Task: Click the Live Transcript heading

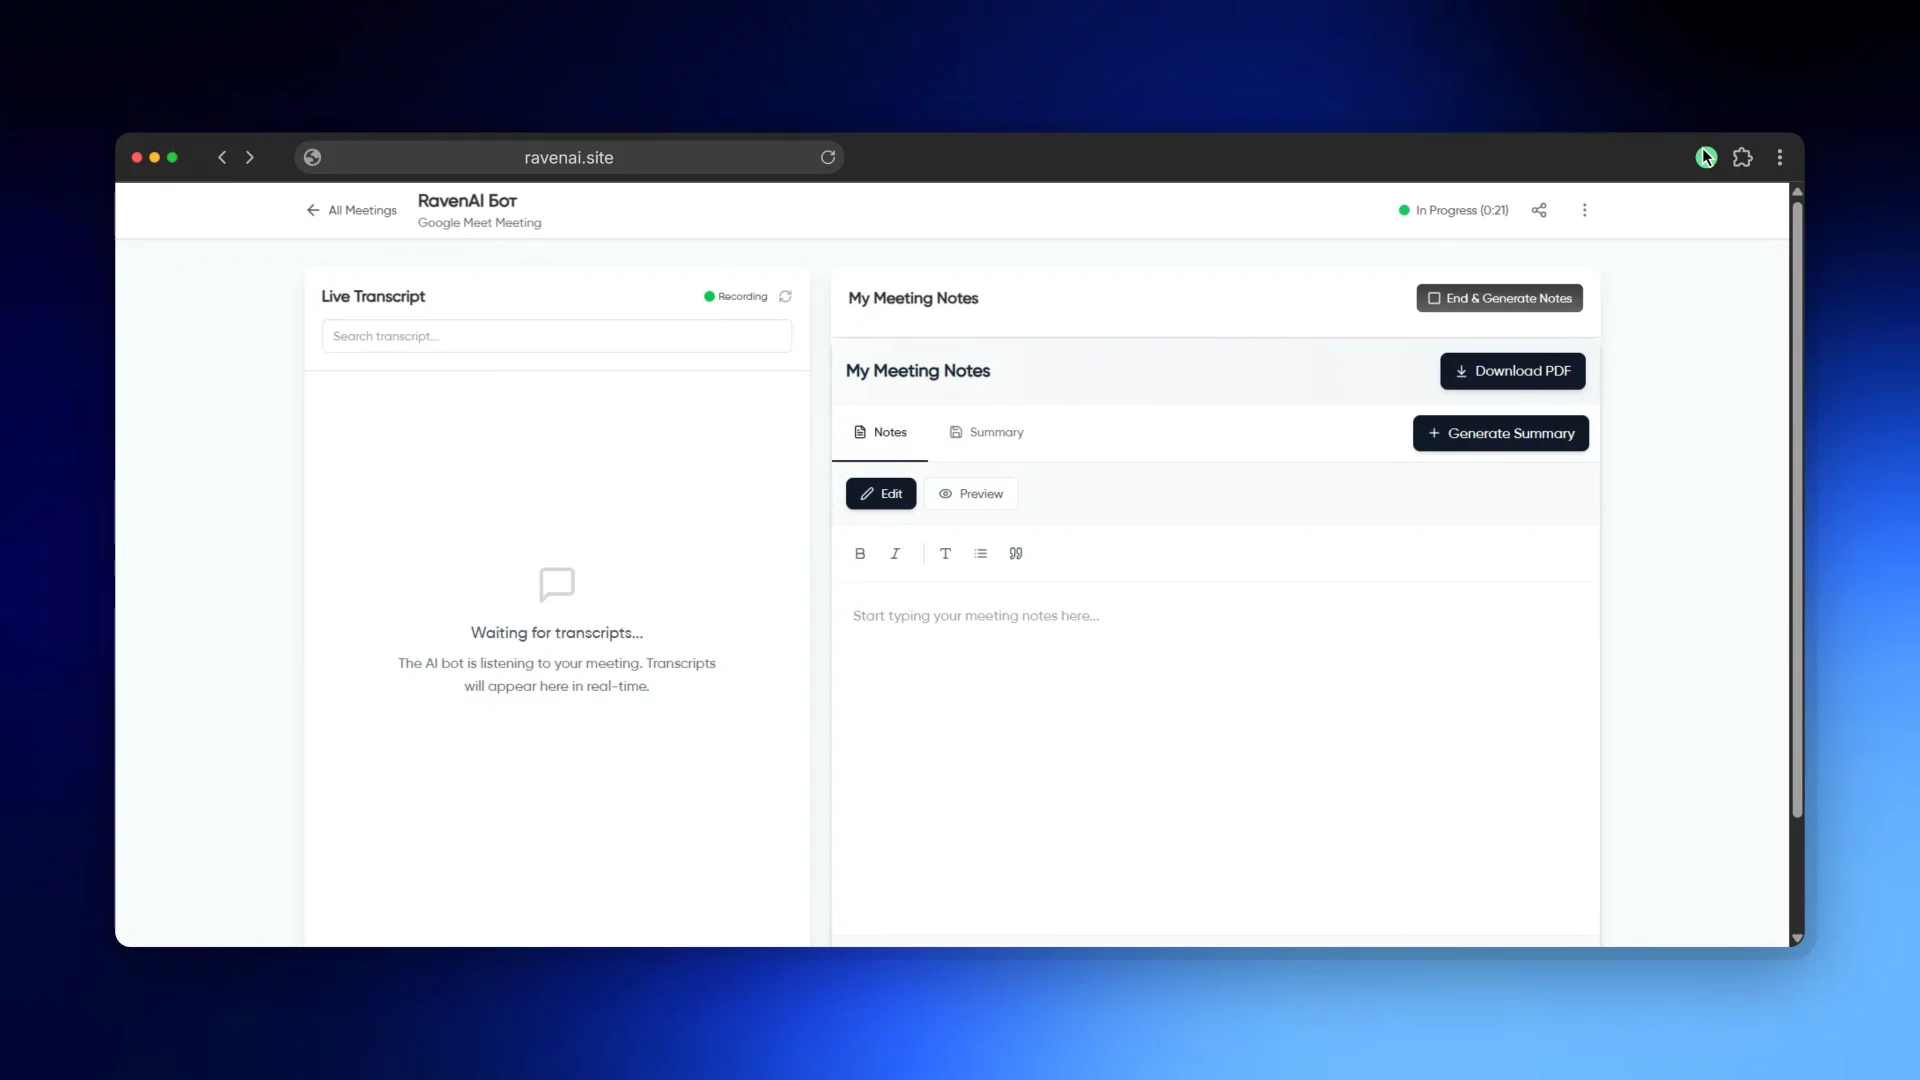Action: 373,296
